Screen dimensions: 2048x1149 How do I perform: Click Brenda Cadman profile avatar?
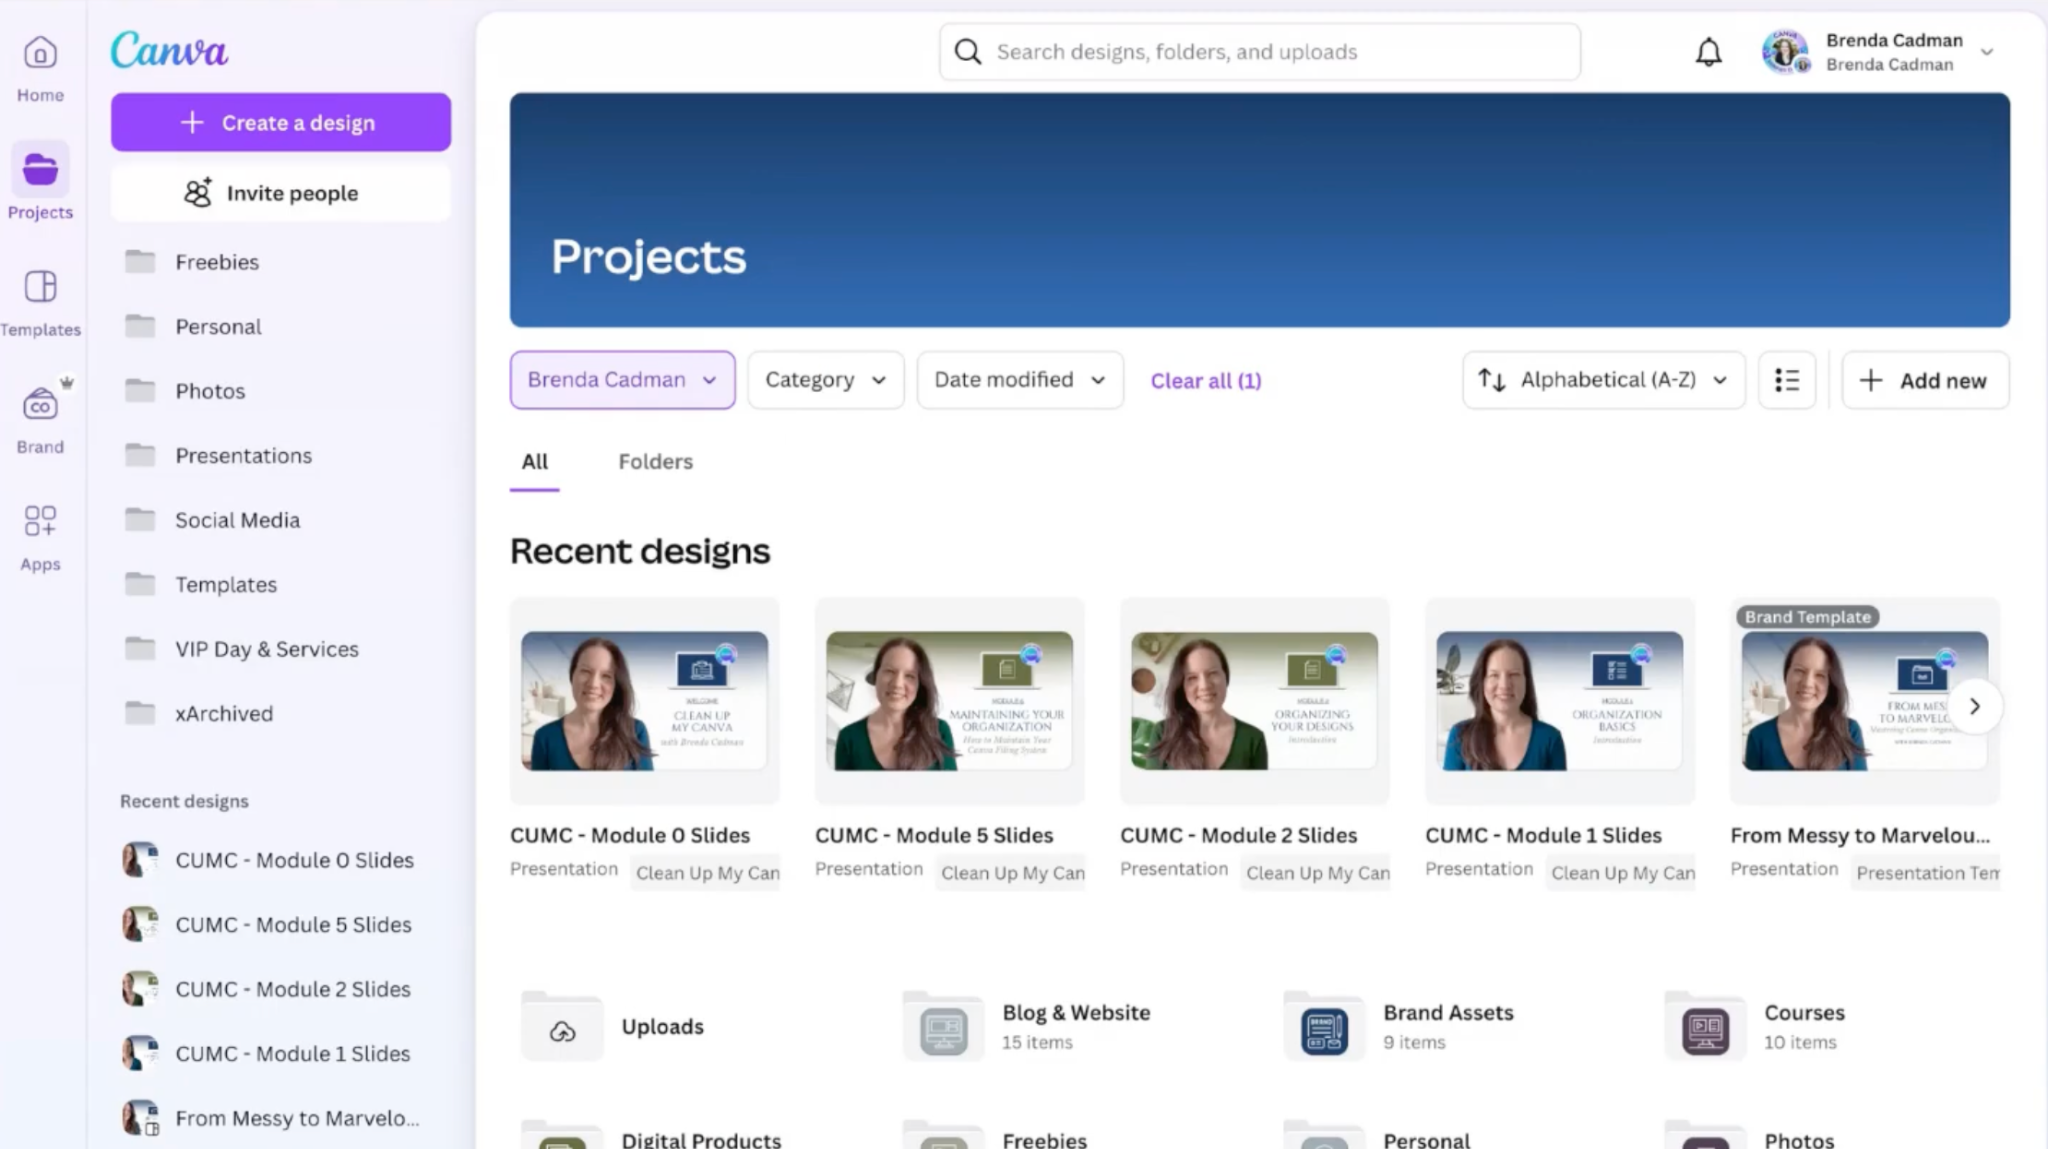click(1786, 52)
